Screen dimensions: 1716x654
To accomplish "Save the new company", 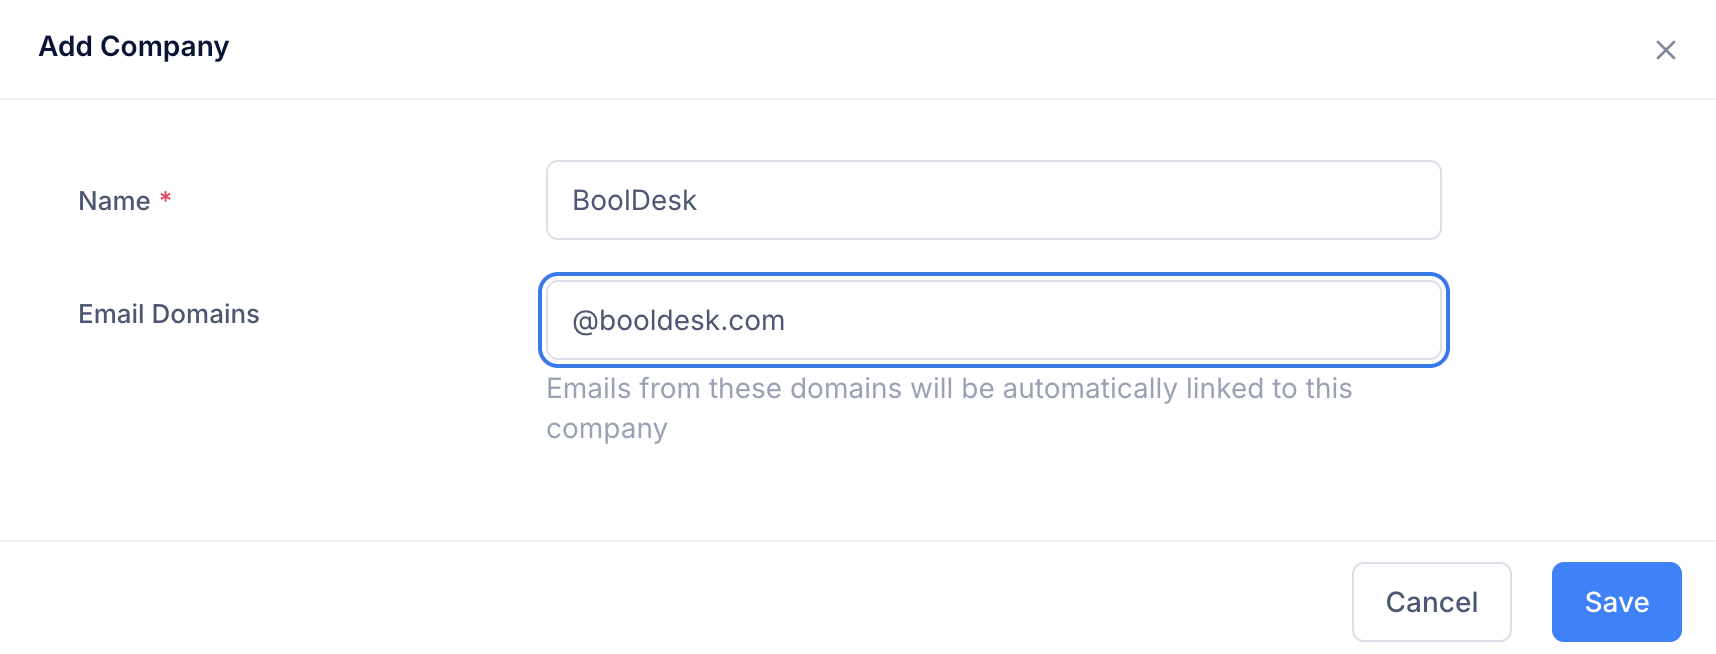I will coord(1616,602).
